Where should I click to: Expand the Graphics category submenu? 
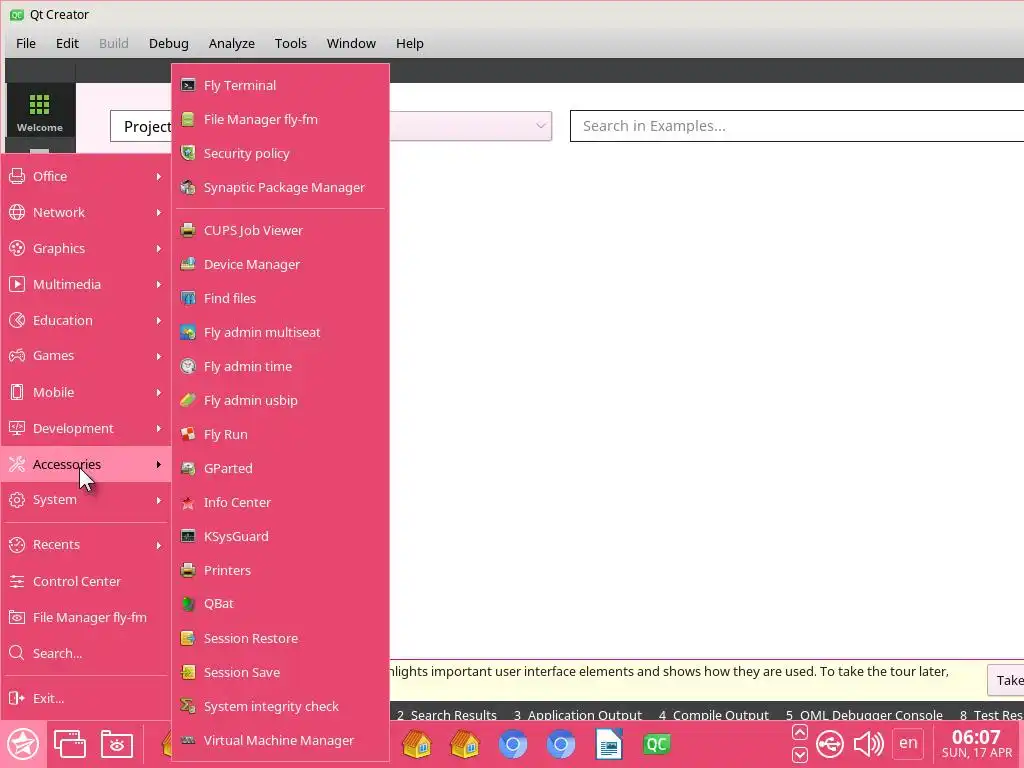coord(86,248)
